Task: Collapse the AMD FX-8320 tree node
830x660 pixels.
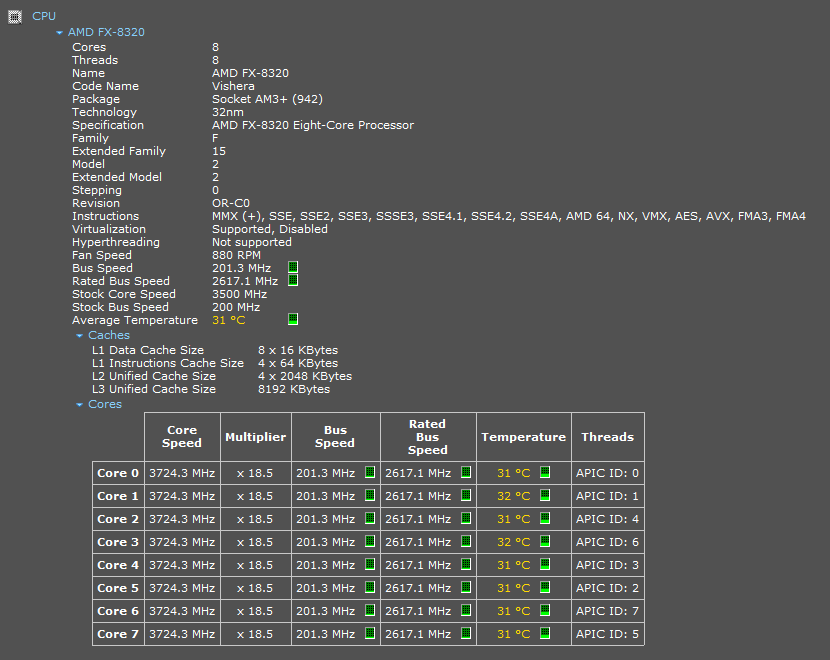Action: click(60, 33)
